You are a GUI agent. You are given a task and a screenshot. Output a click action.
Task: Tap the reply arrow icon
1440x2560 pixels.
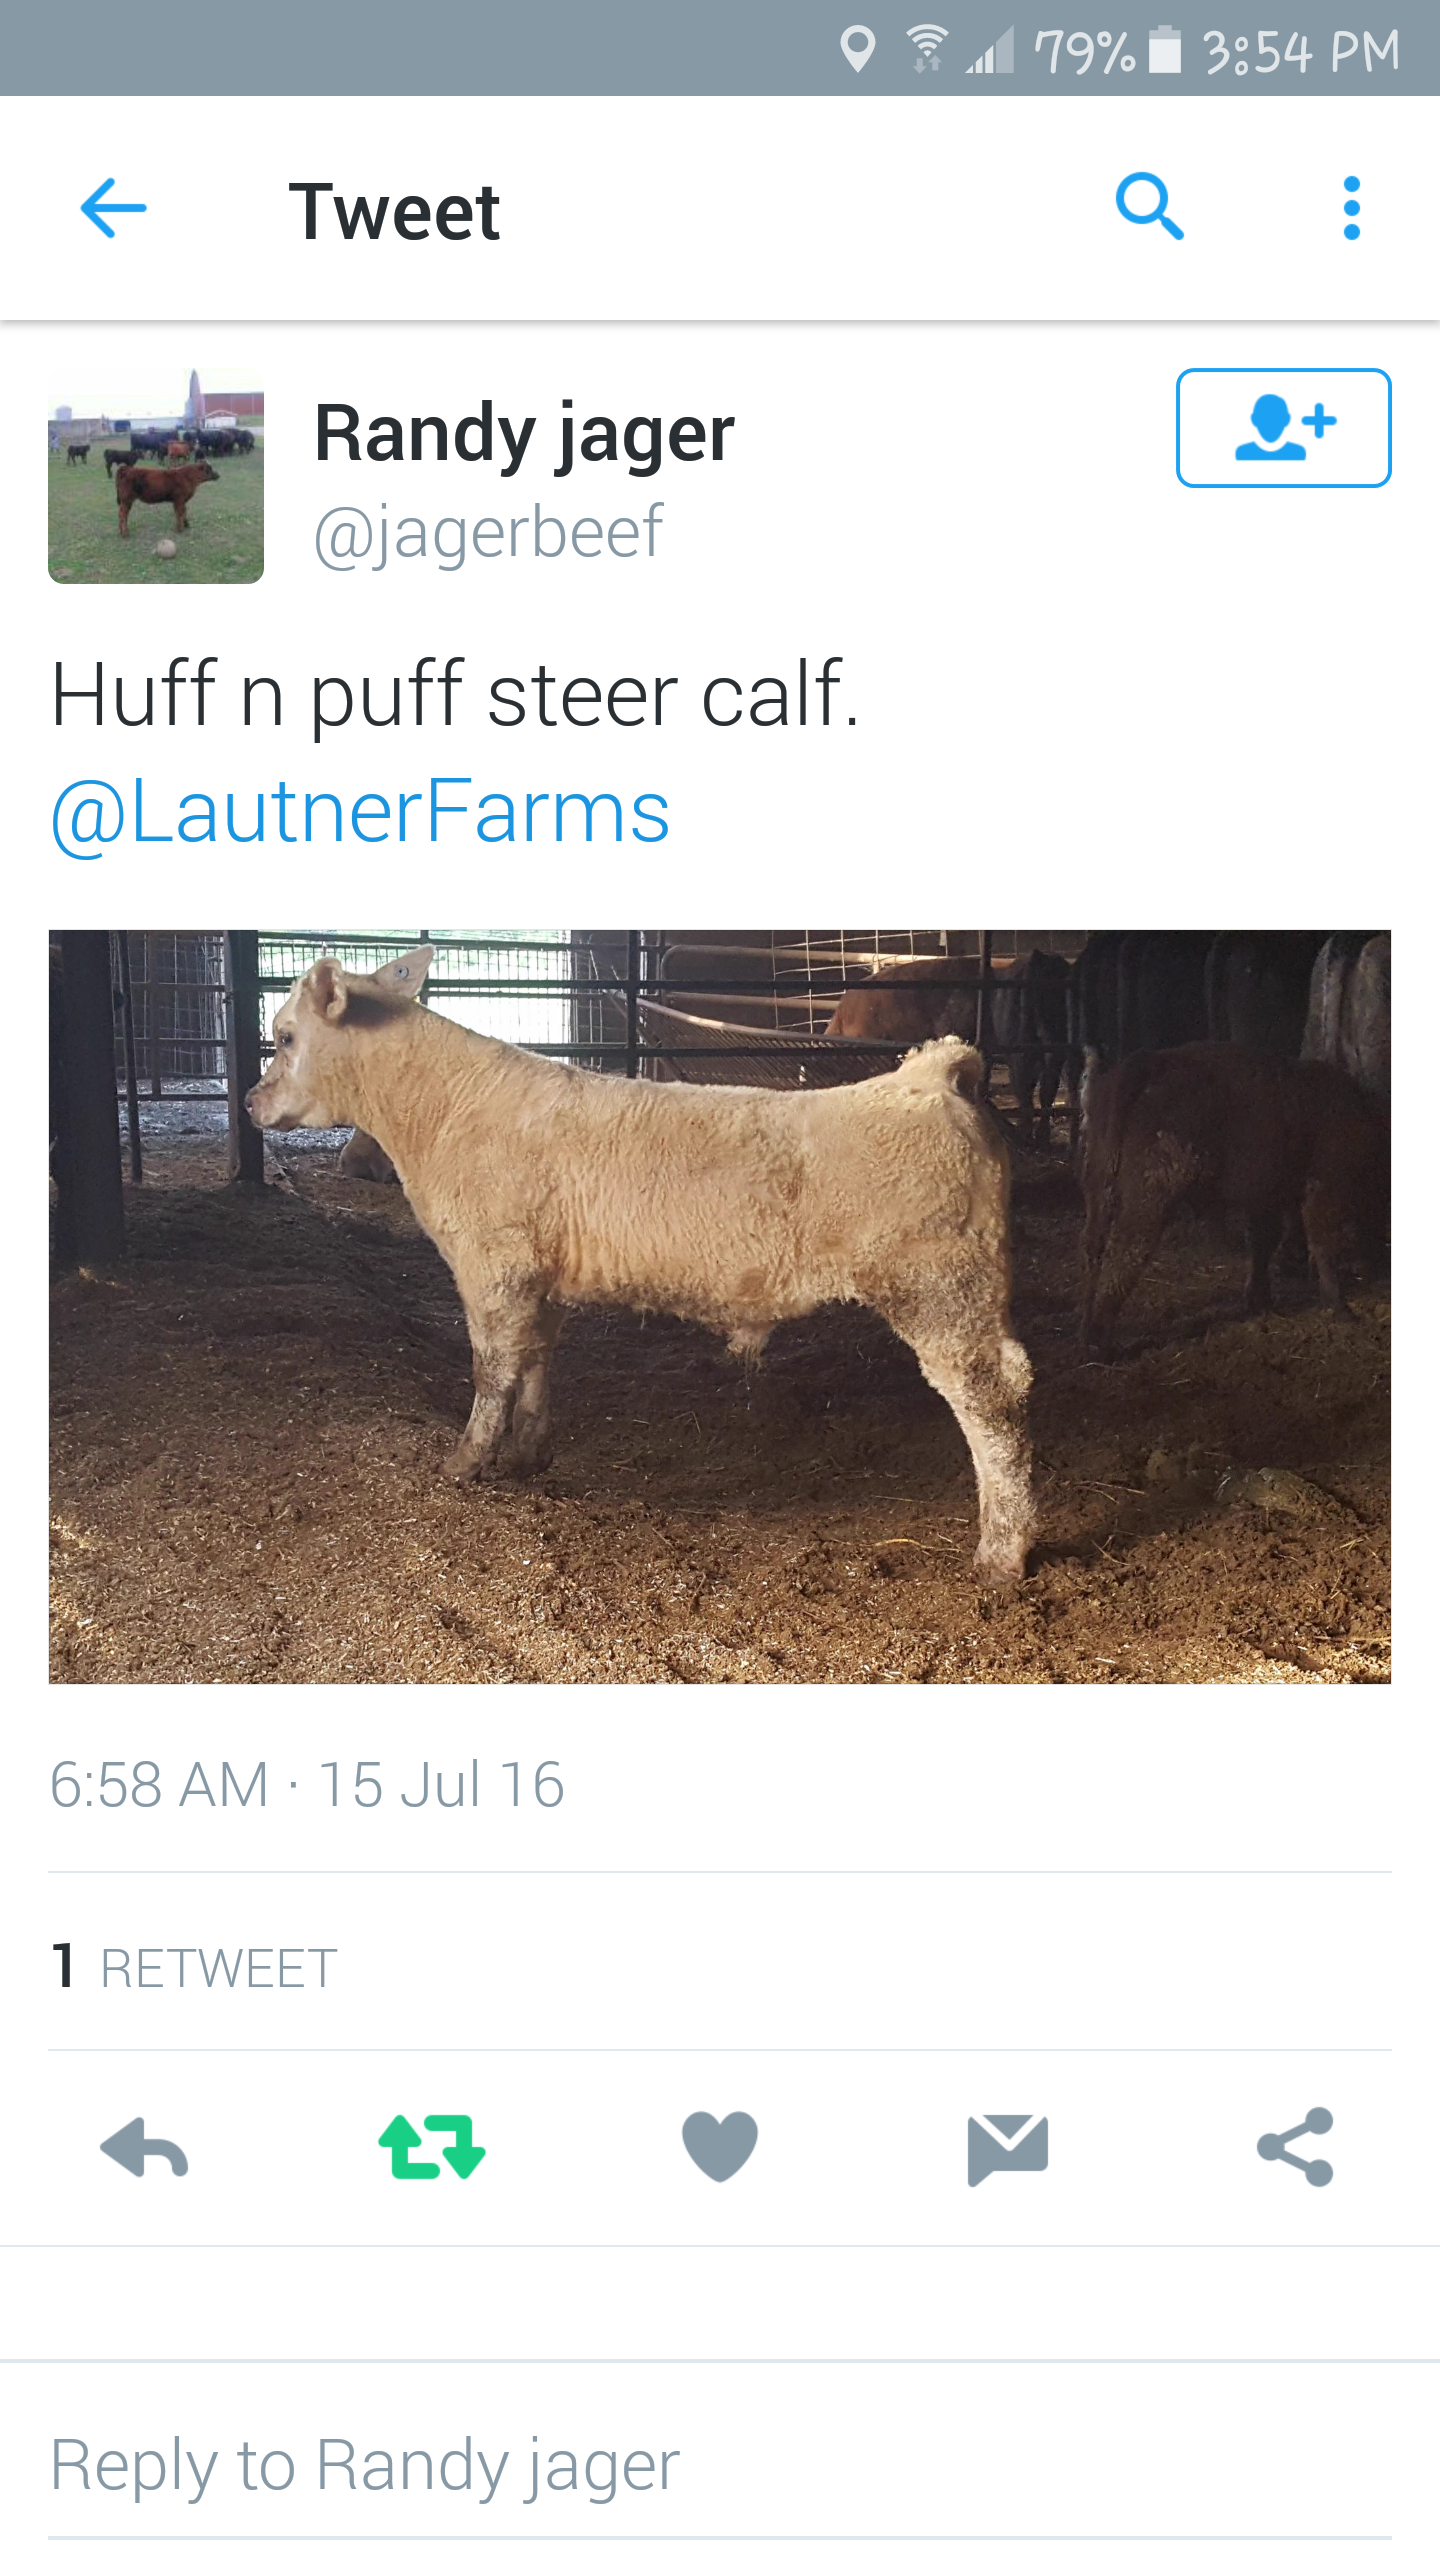tap(144, 2148)
